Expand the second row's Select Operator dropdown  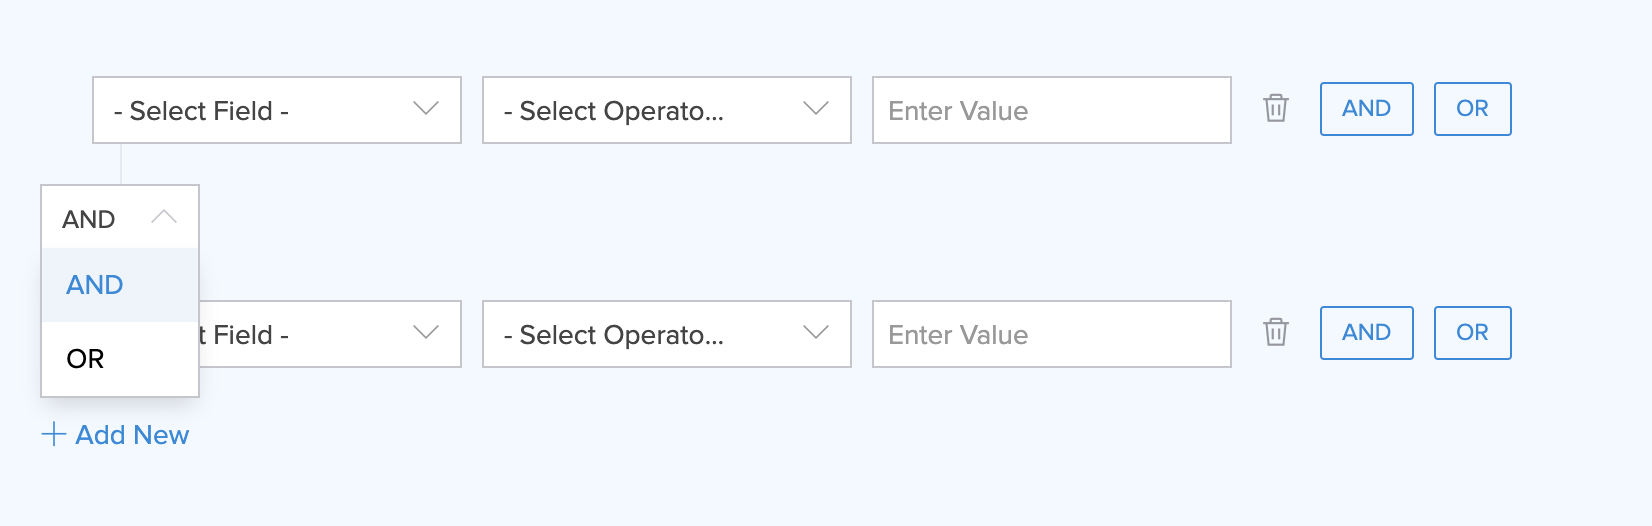(x=666, y=334)
